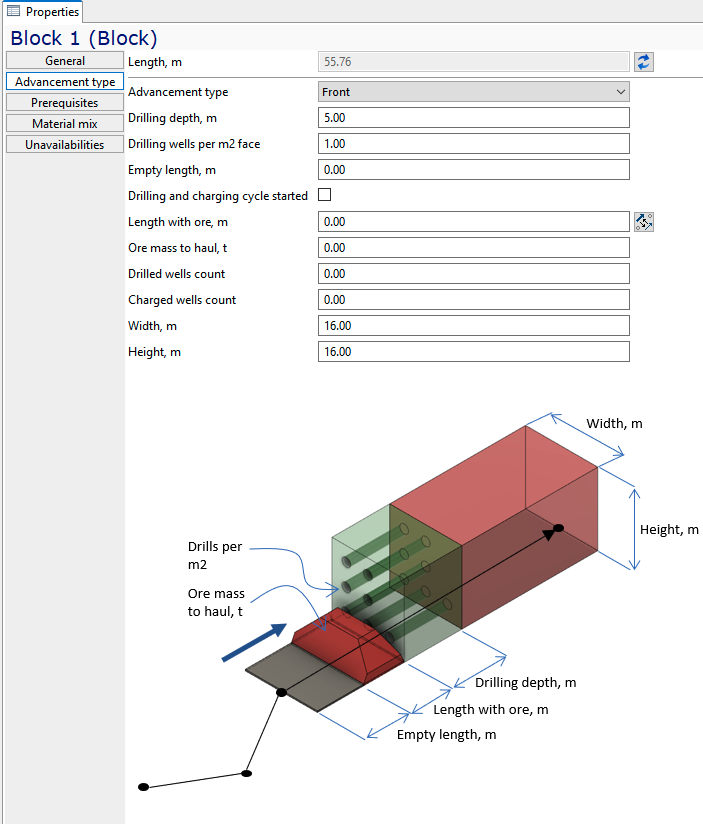Select the Properties panel tab
The width and height of the screenshot is (703, 824).
43,11
